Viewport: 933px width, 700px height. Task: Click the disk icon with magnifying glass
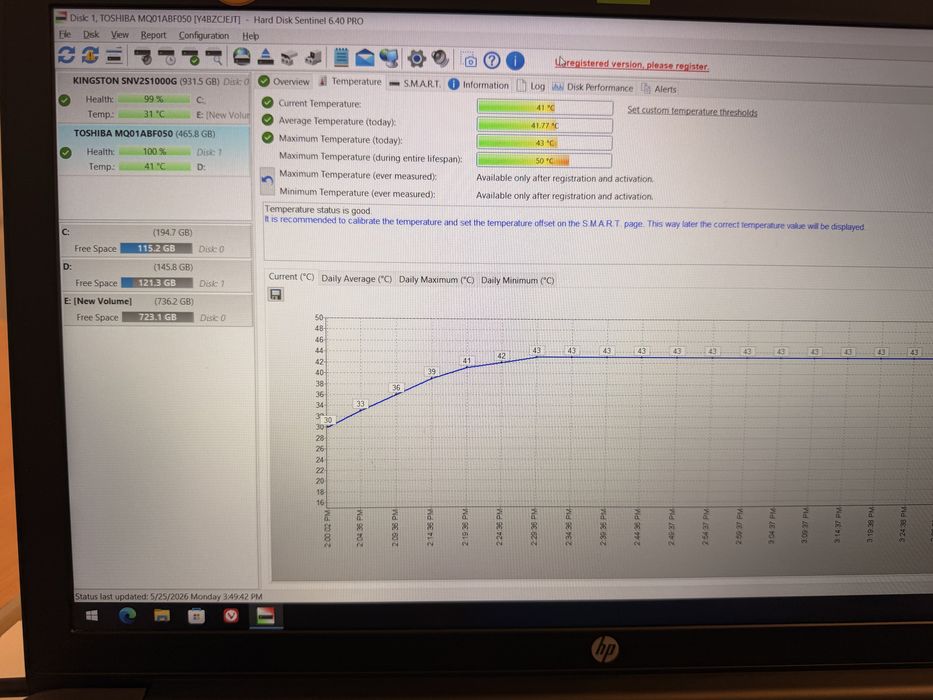(214, 57)
